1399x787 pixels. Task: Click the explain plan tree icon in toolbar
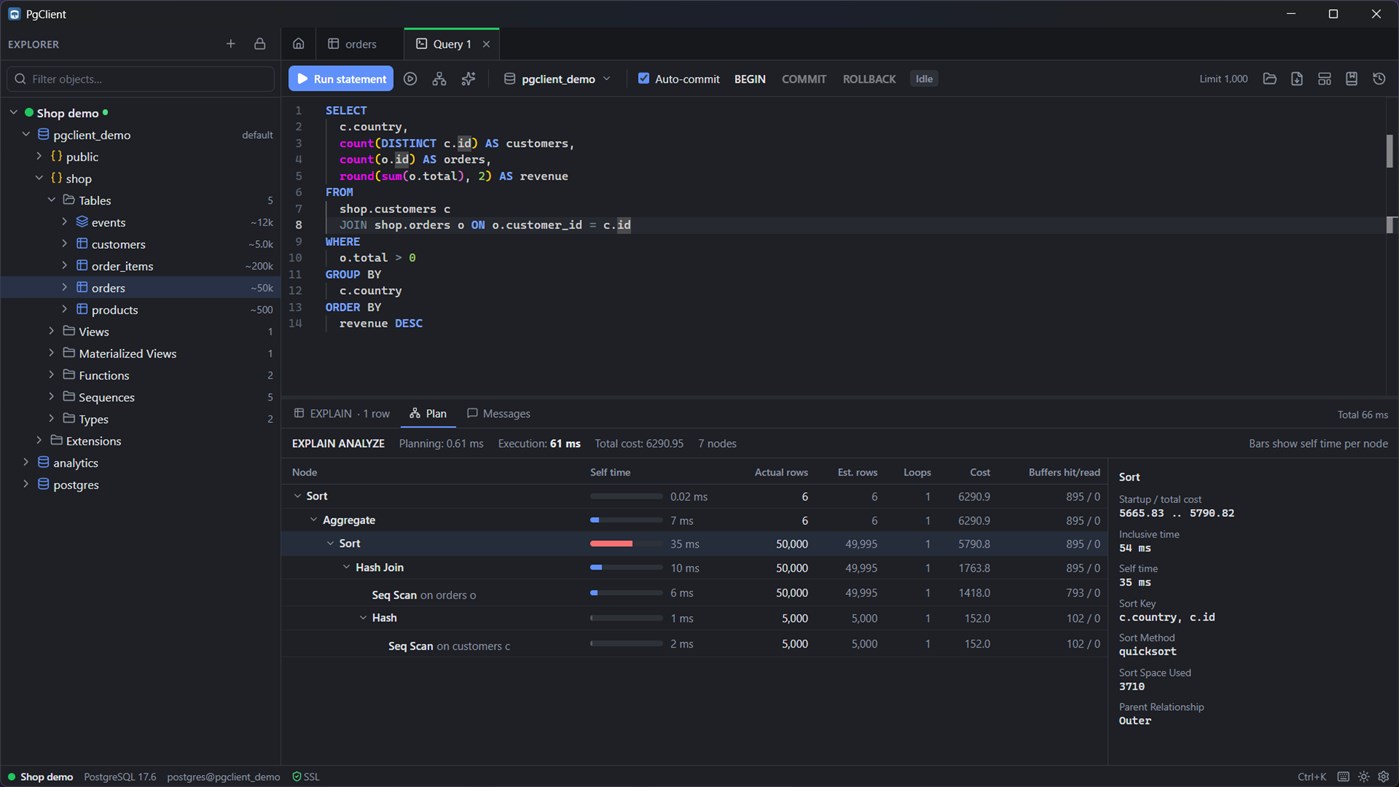pyautogui.click(x=439, y=79)
